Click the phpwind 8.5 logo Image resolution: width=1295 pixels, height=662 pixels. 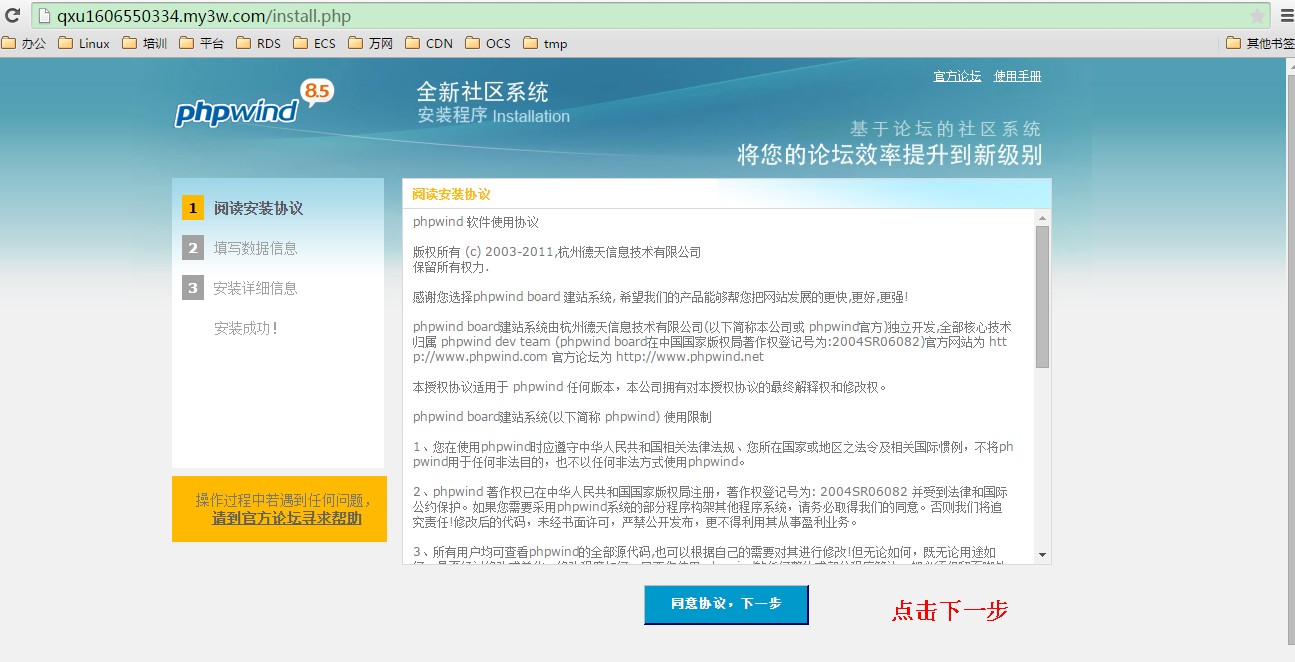point(254,104)
